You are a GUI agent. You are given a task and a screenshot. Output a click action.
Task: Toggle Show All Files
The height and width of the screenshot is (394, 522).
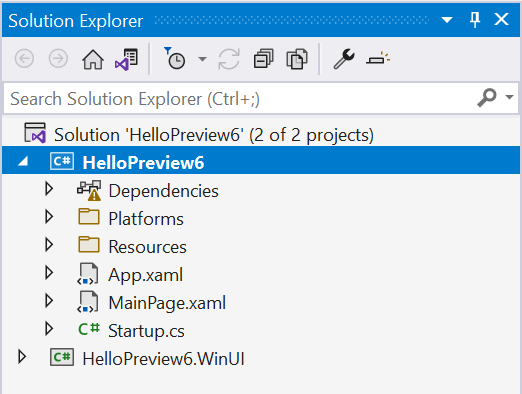coord(297,59)
